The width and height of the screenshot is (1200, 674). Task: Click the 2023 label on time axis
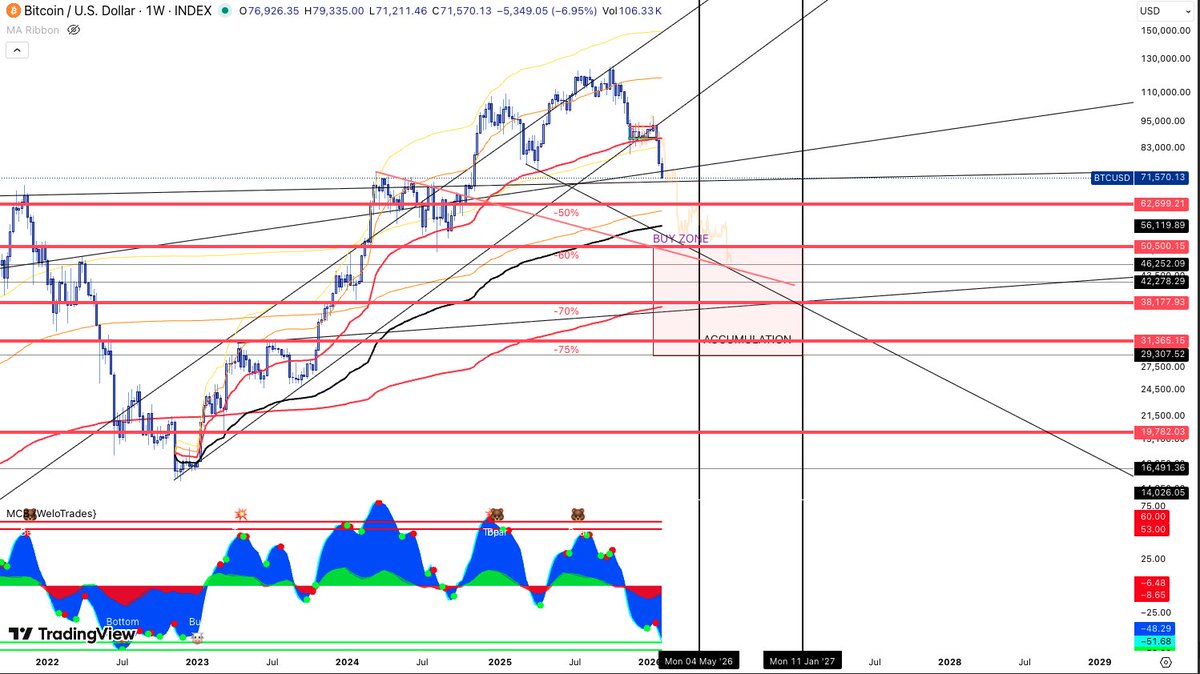[x=197, y=662]
